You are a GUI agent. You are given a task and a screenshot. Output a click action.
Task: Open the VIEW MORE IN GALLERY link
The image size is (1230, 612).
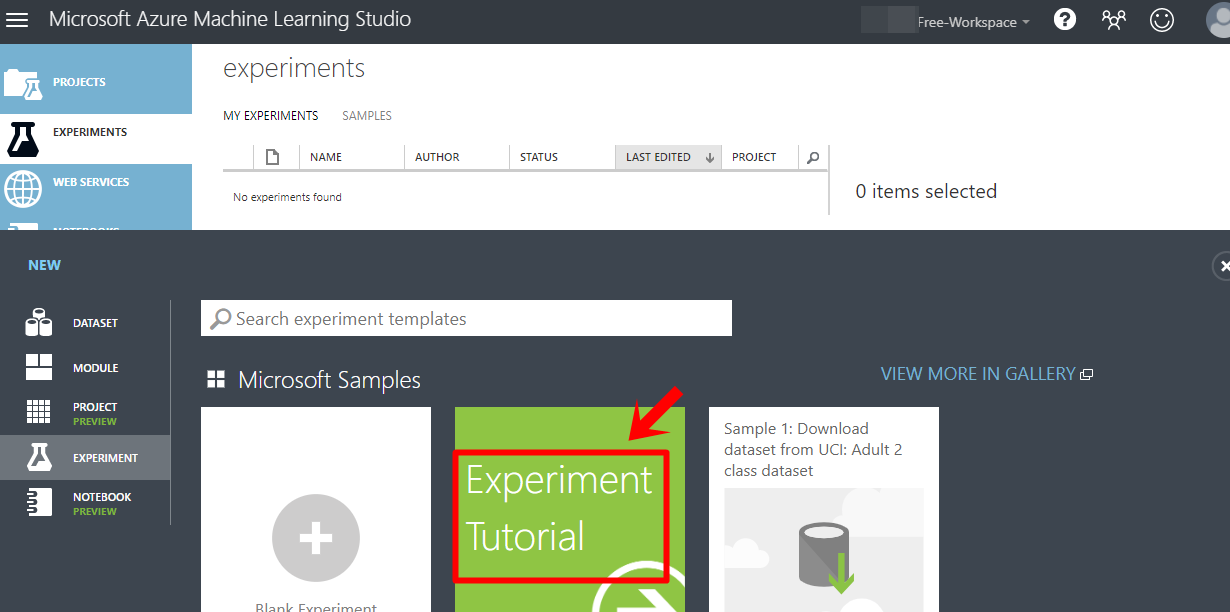tap(977, 373)
